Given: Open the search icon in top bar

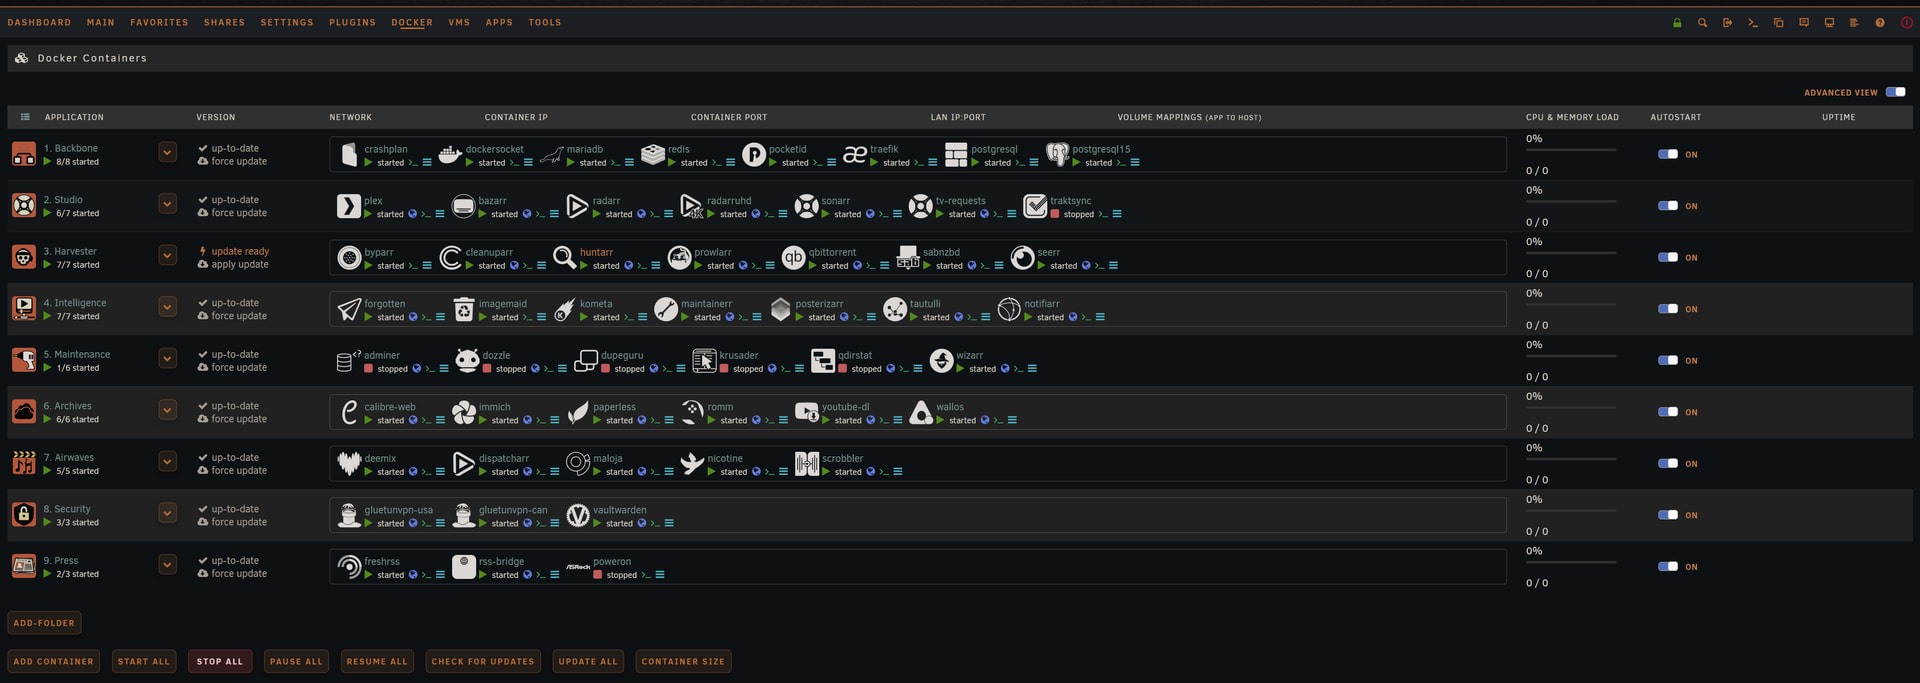Looking at the screenshot, I should [1702, 23].
